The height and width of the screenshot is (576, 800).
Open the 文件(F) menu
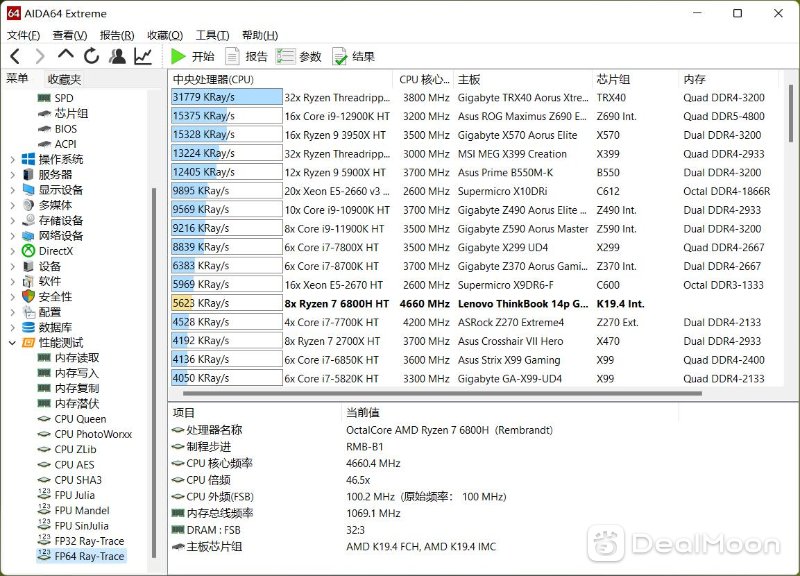[x=23, y=35]
